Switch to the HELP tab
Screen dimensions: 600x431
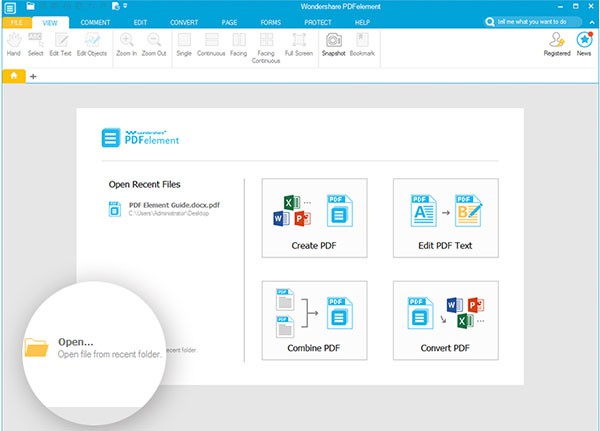pos(362,23)
